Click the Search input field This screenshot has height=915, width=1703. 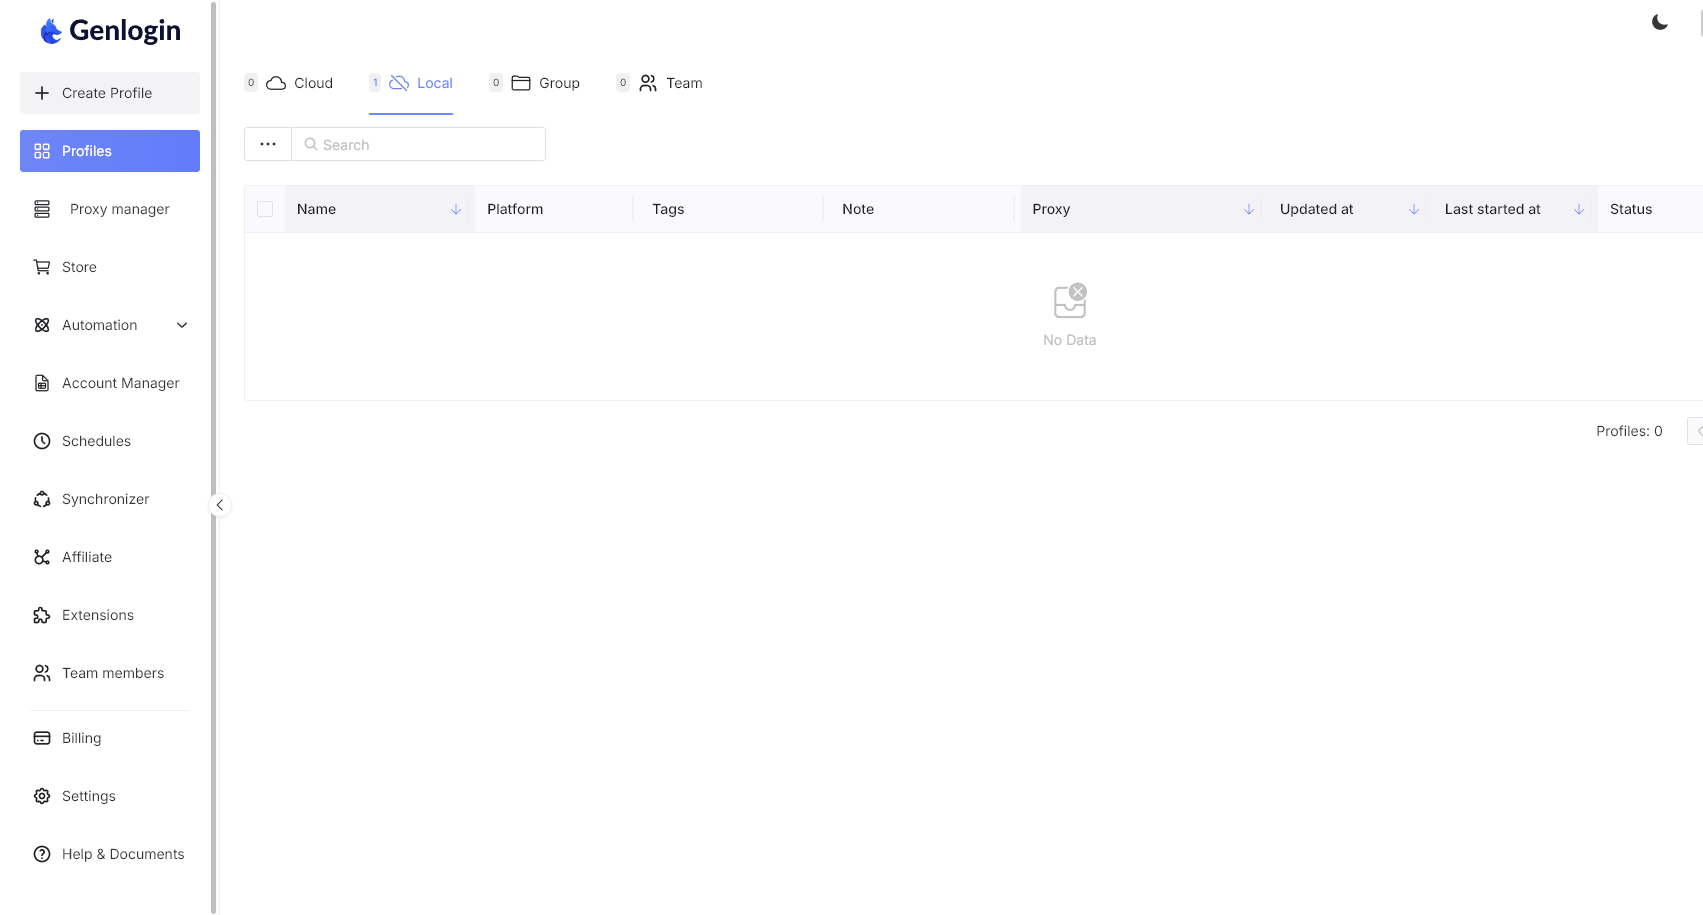tap(419, 144)
